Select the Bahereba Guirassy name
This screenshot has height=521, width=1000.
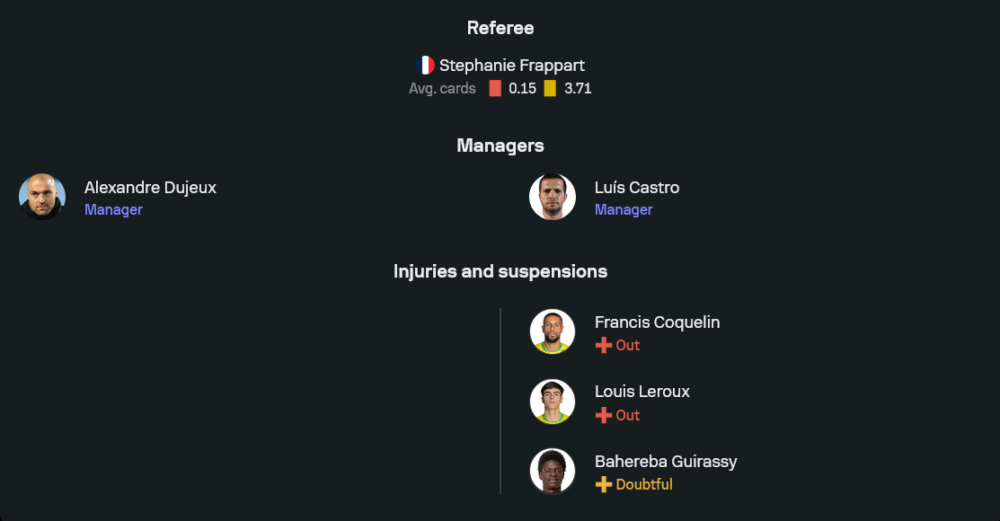[x=666, y=461]
